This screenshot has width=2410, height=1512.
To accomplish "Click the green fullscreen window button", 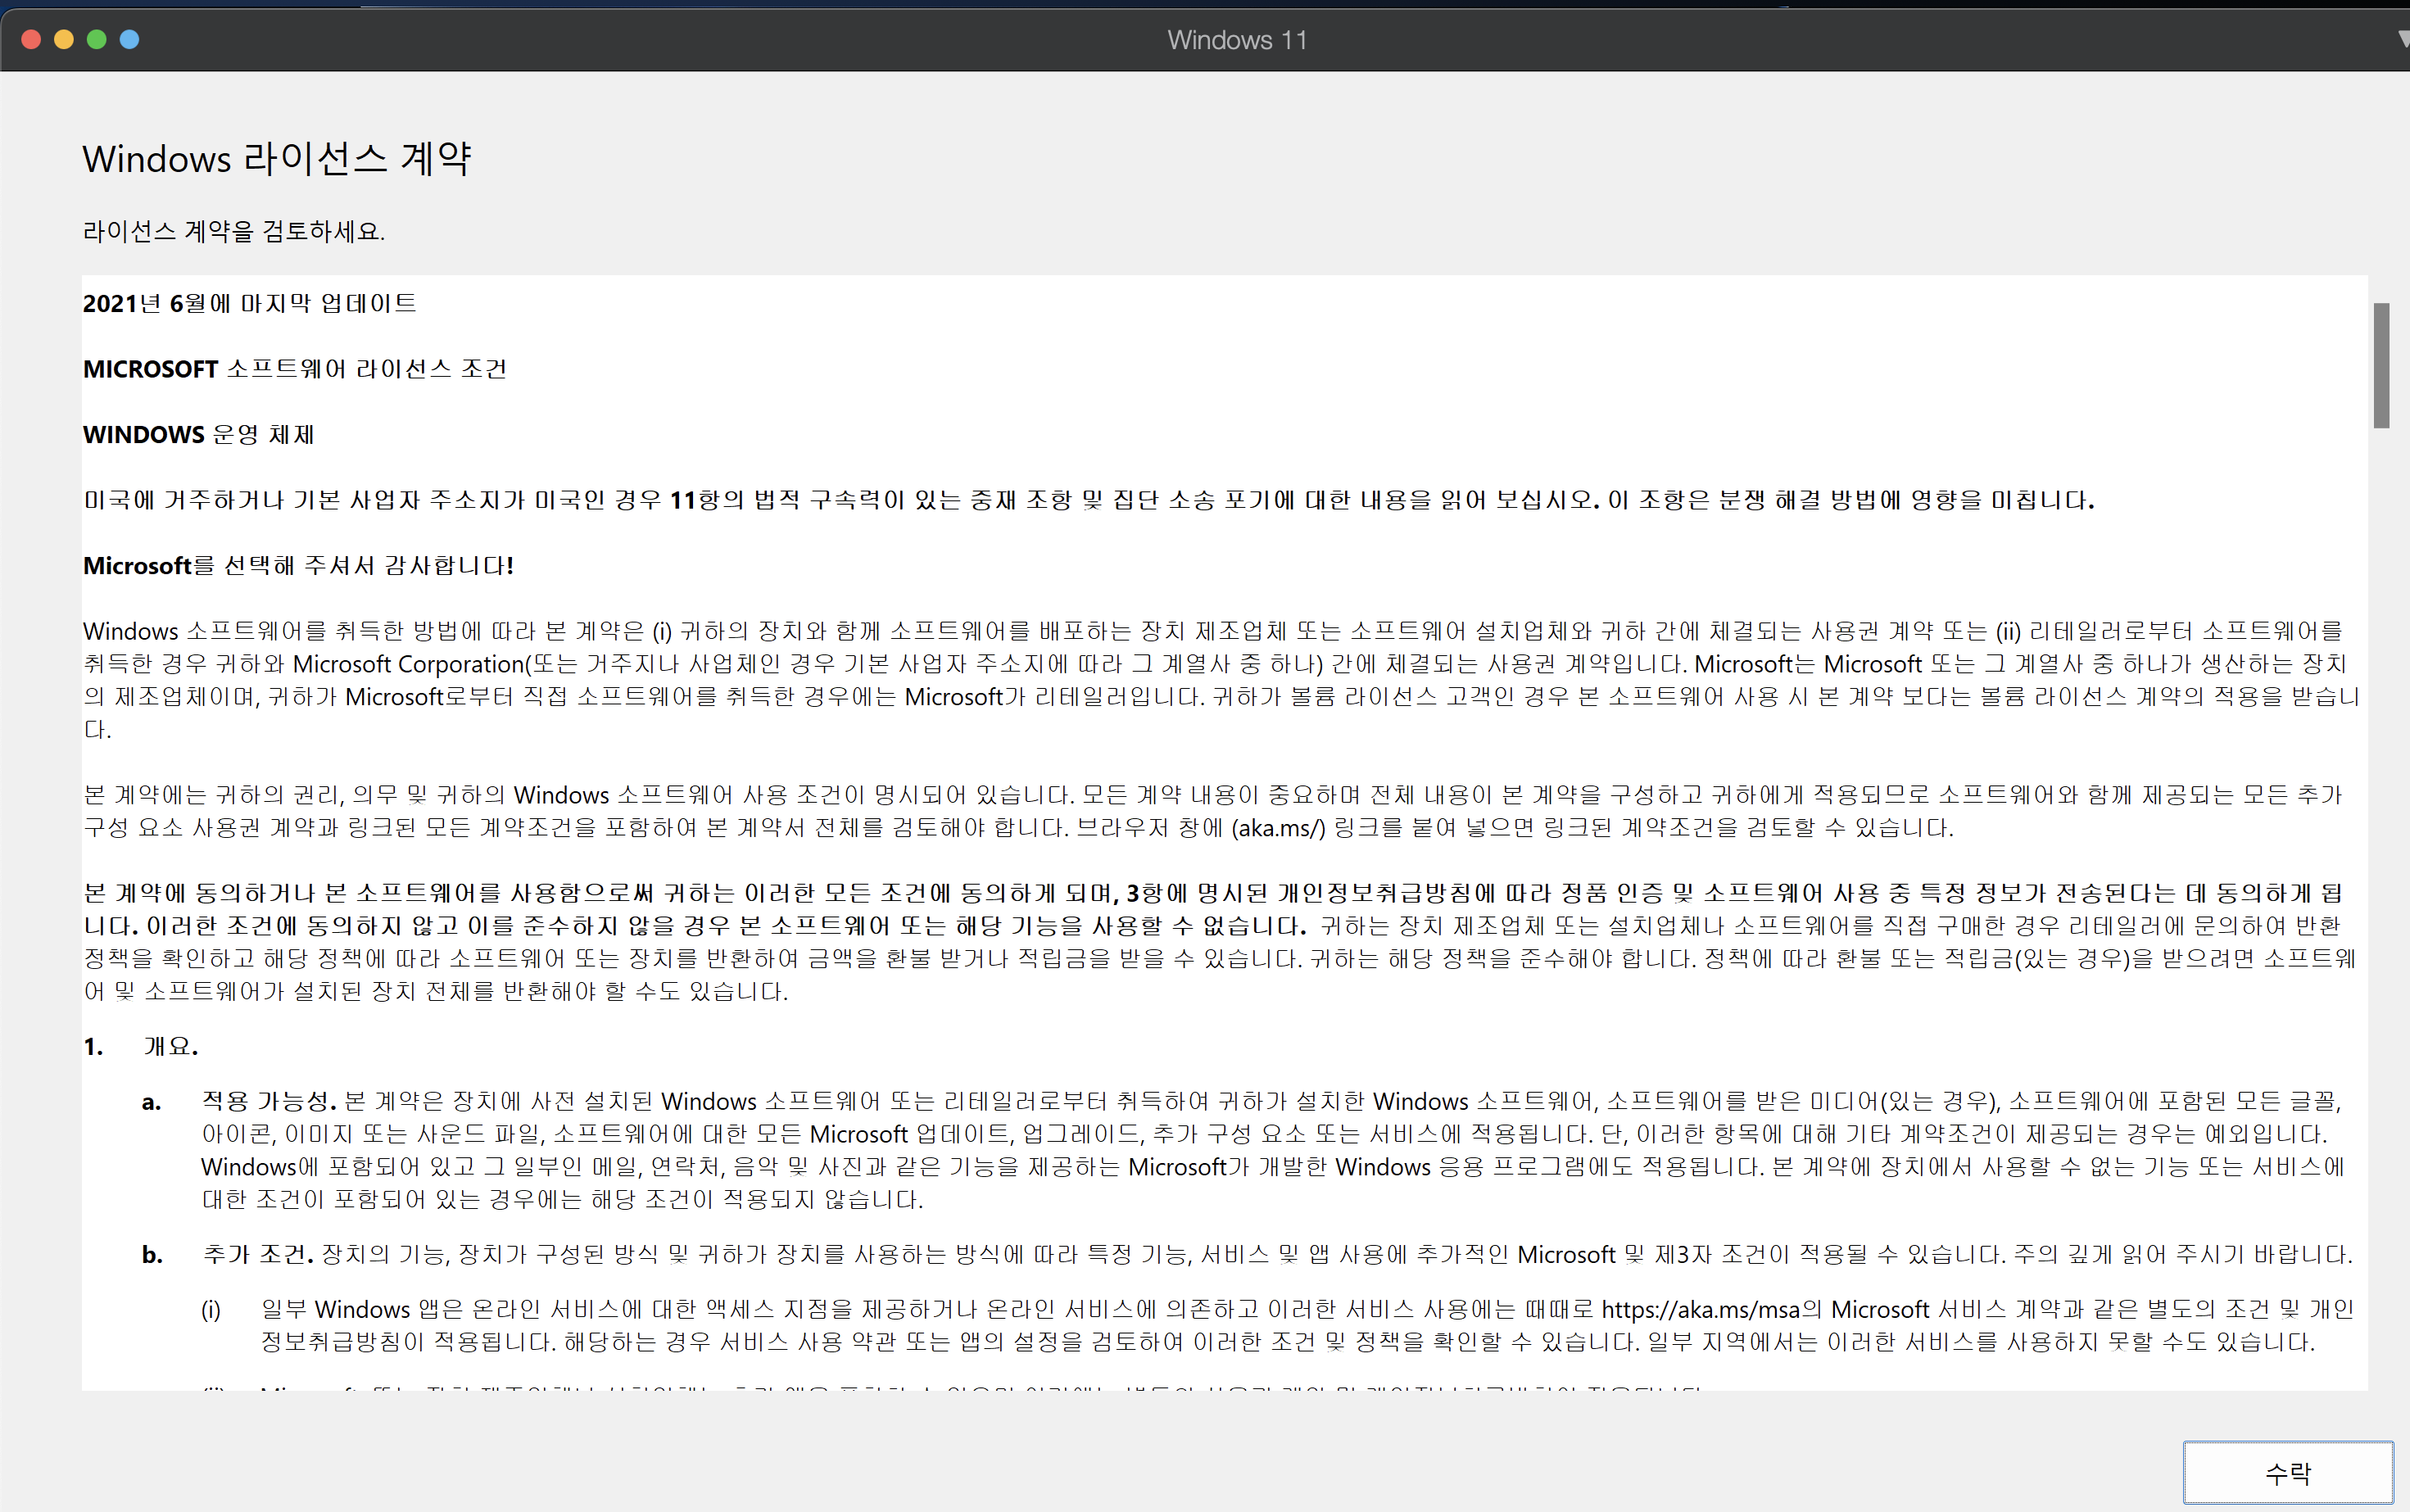I will [x=97, y=39].
